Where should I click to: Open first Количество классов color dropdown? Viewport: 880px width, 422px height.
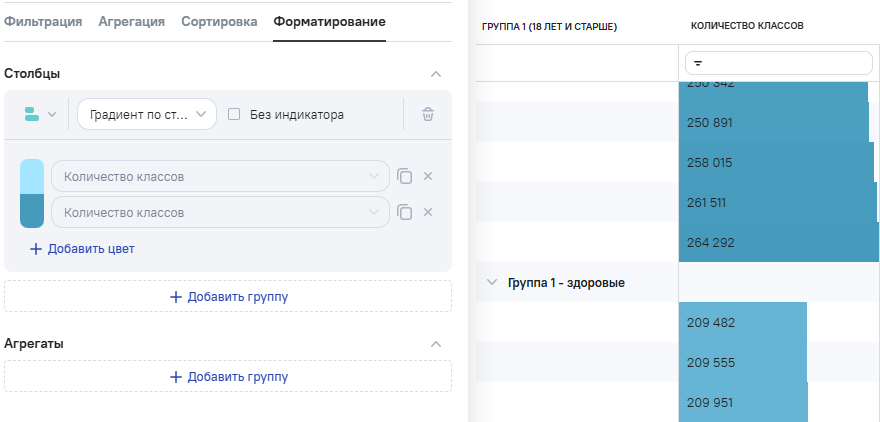(x=220, y=177)
